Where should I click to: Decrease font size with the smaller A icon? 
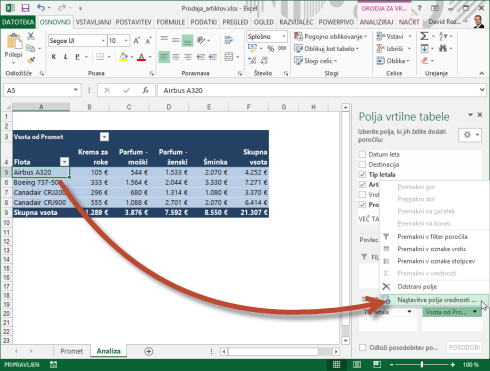point(148,41)
